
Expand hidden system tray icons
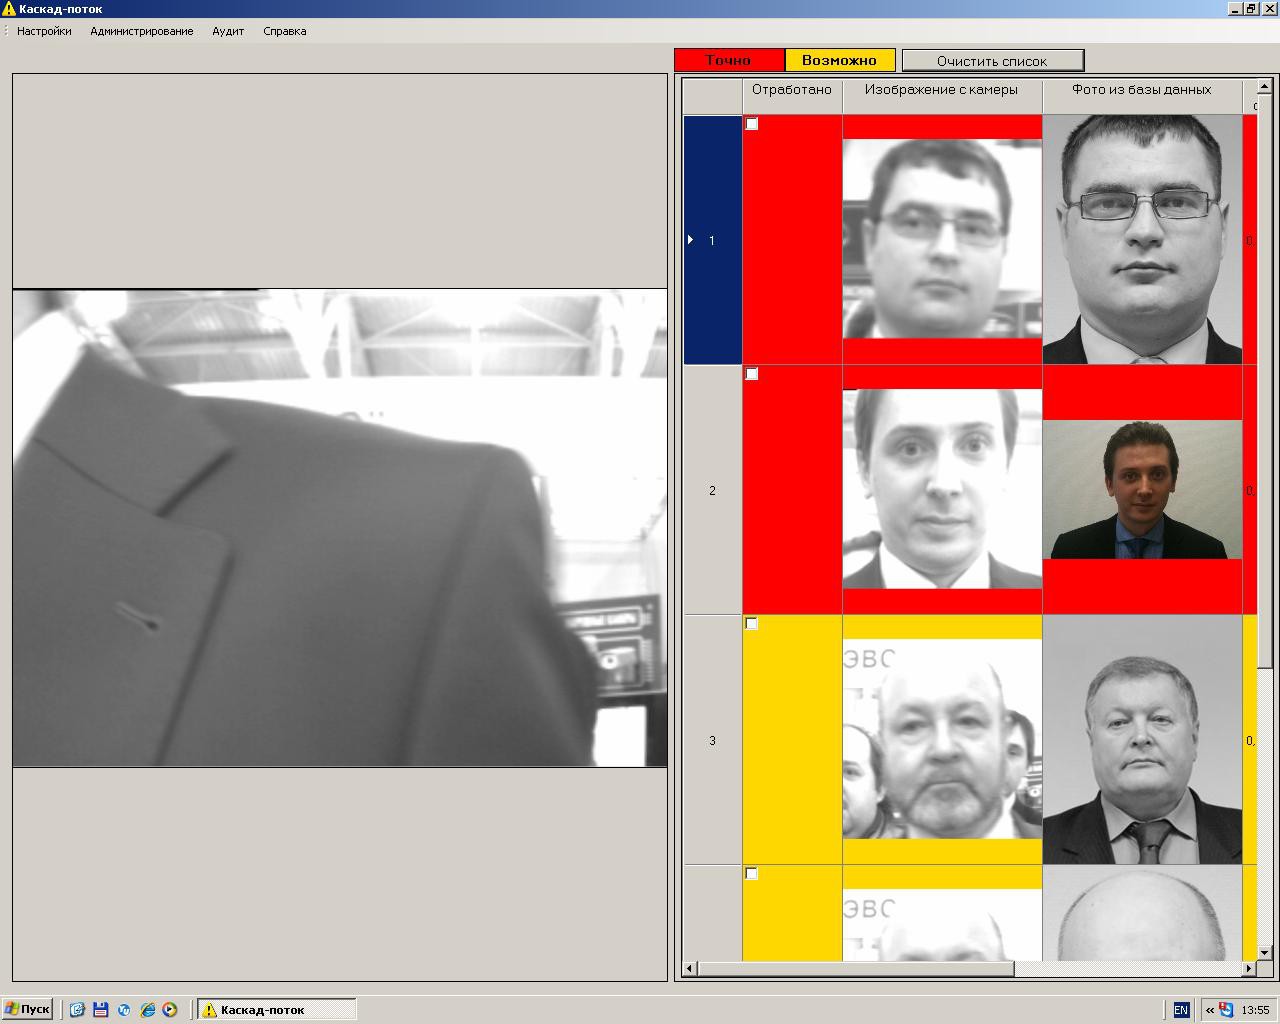tap(1210, 1010)
